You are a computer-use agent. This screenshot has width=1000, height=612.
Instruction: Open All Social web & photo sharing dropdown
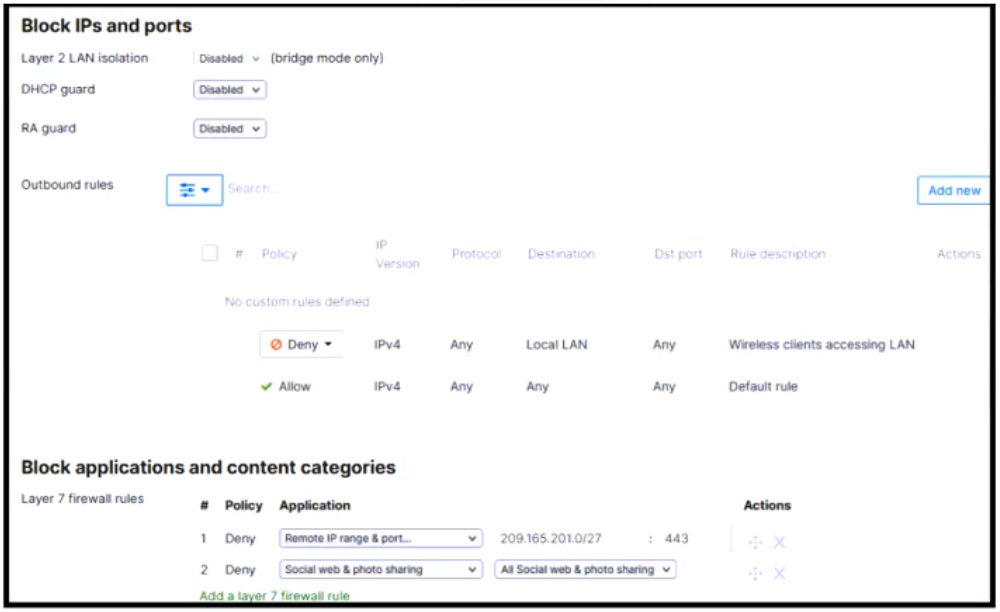click(x=585, y=570)
